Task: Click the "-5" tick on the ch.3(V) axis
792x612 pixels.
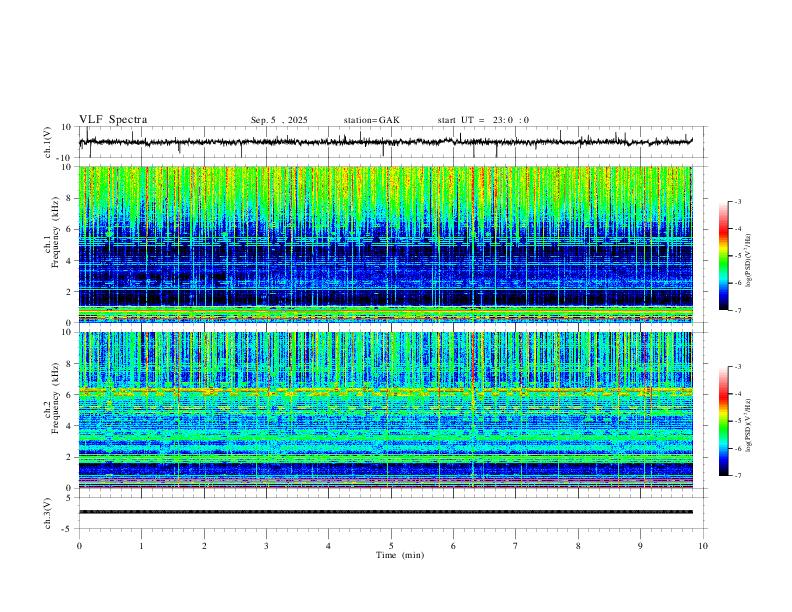Action: tap(68, 529)
